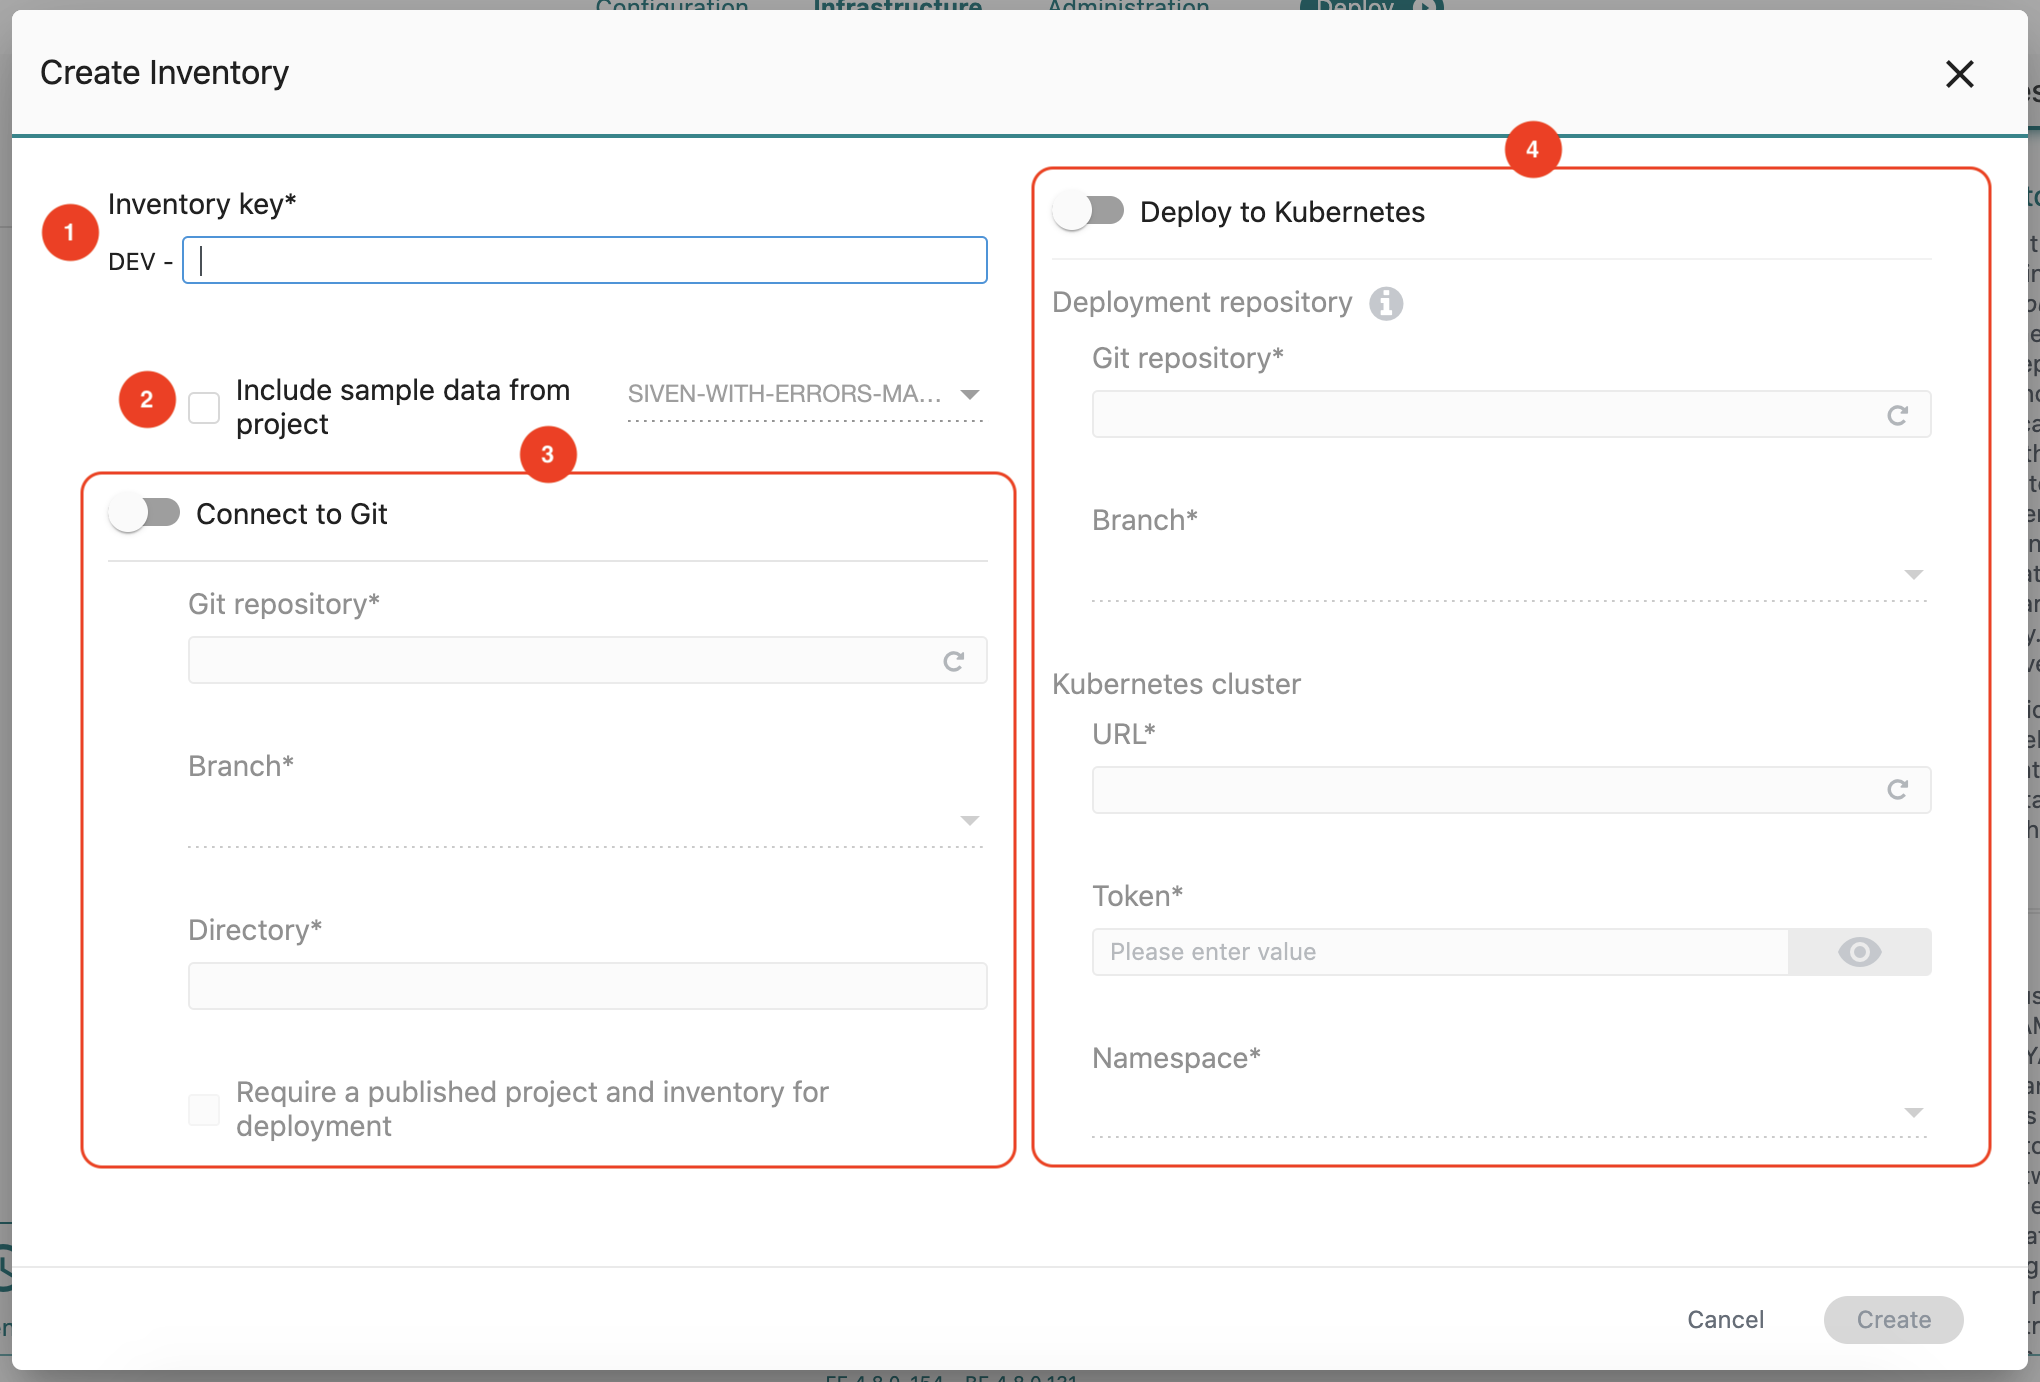This screenshot has height=1382, width=2040.
Task: Click the Kubernetes cluster URL field
Action: (1480, 790)
